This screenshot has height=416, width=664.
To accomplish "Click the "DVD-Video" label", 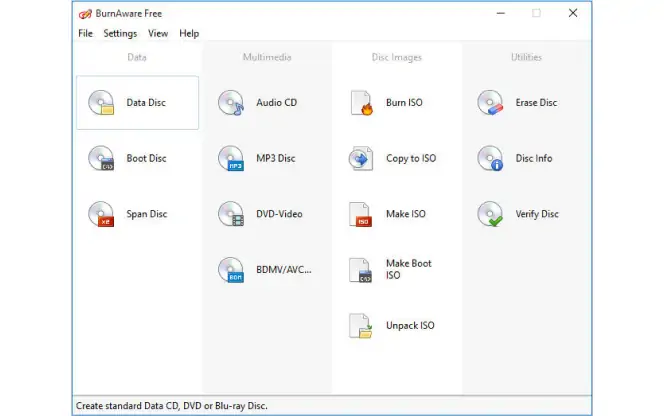I will [x=279, y=214].
